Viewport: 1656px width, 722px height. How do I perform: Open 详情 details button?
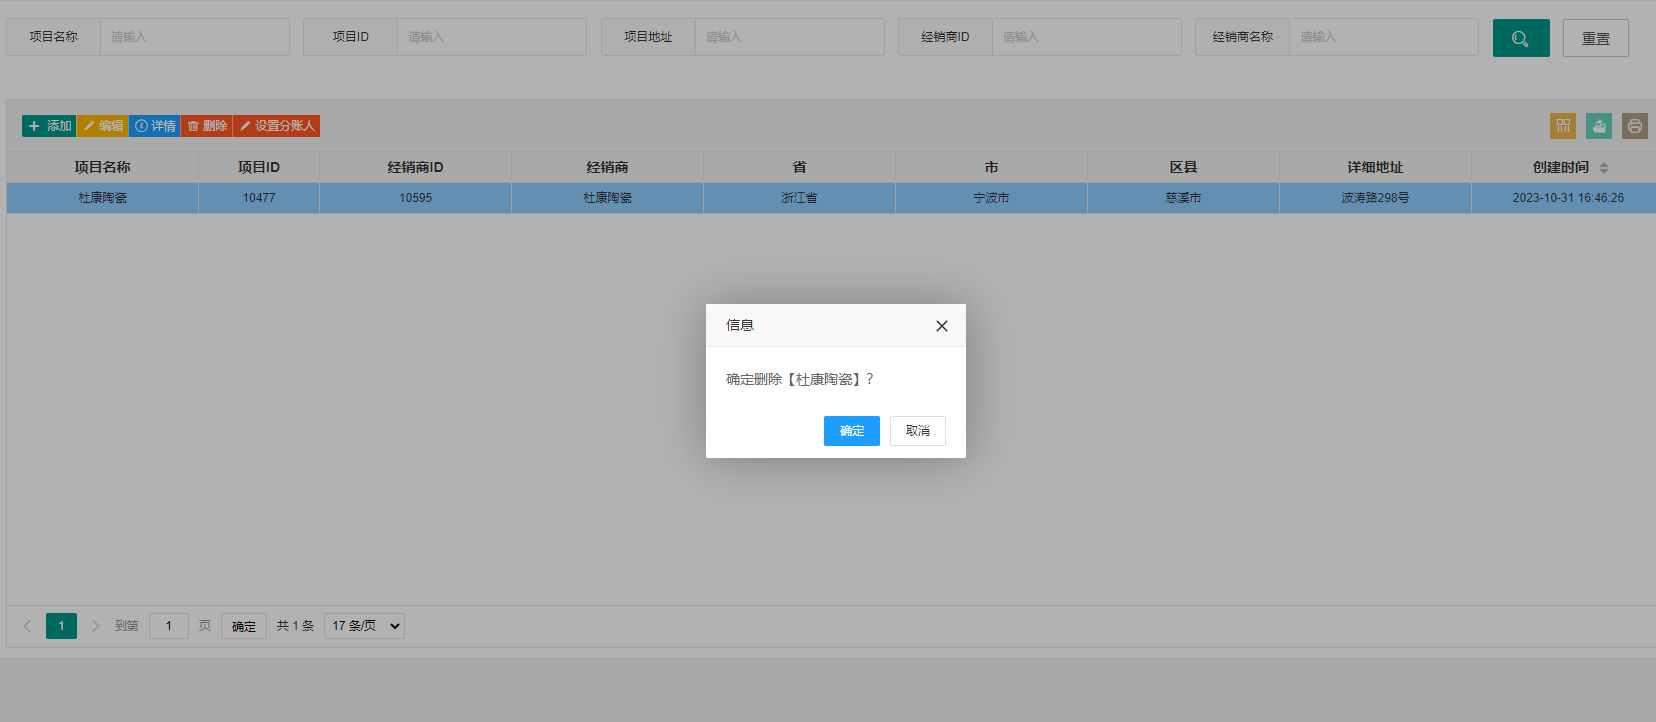point(155,126)
